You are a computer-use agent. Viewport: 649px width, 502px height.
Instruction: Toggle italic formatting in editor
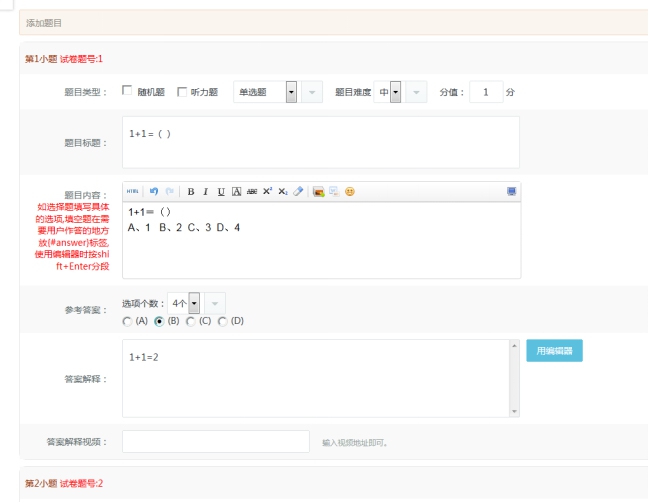206,191
